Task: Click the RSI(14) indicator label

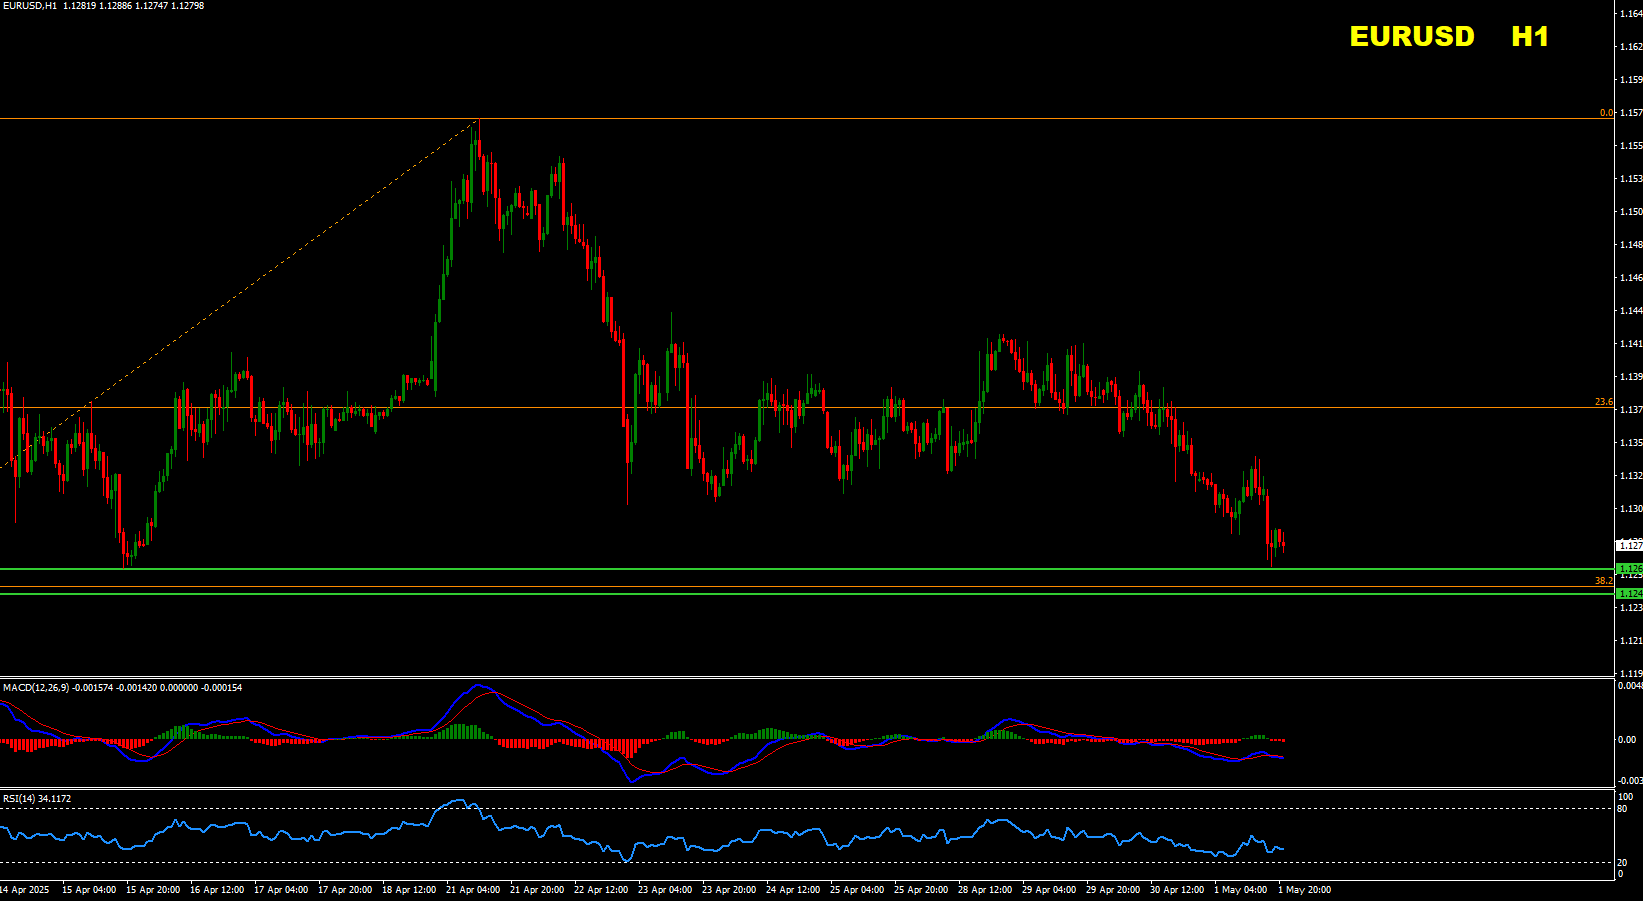Action: coord(22,799)
